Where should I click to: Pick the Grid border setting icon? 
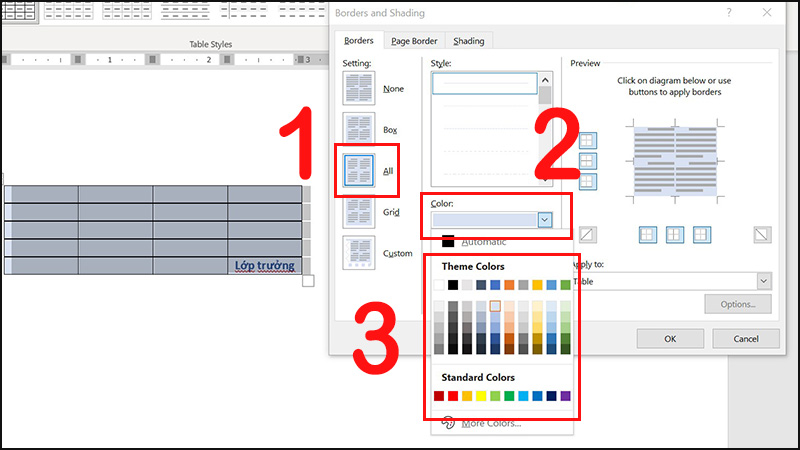pos(359,211)
